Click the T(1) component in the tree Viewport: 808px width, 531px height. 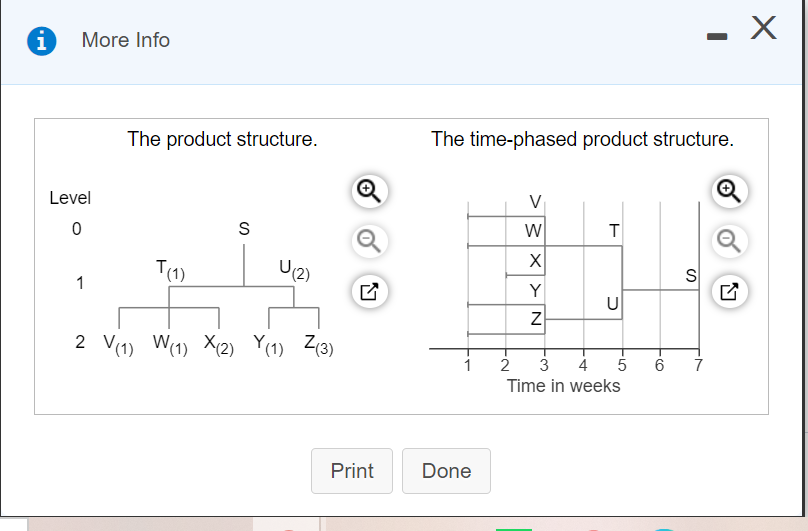pyautogui.click(x=169, y=268)
